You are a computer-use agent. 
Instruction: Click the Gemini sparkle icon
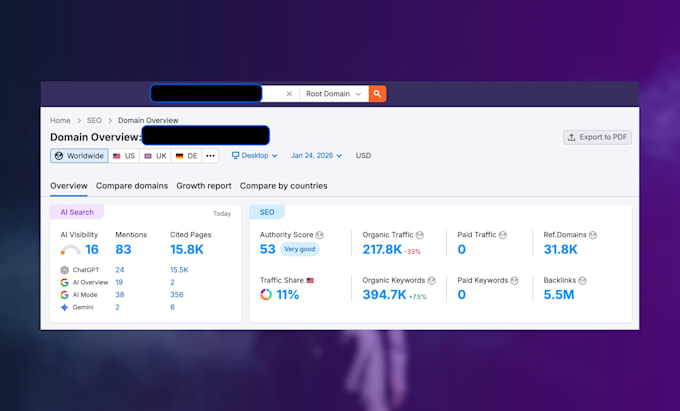[x=65, y=307]
